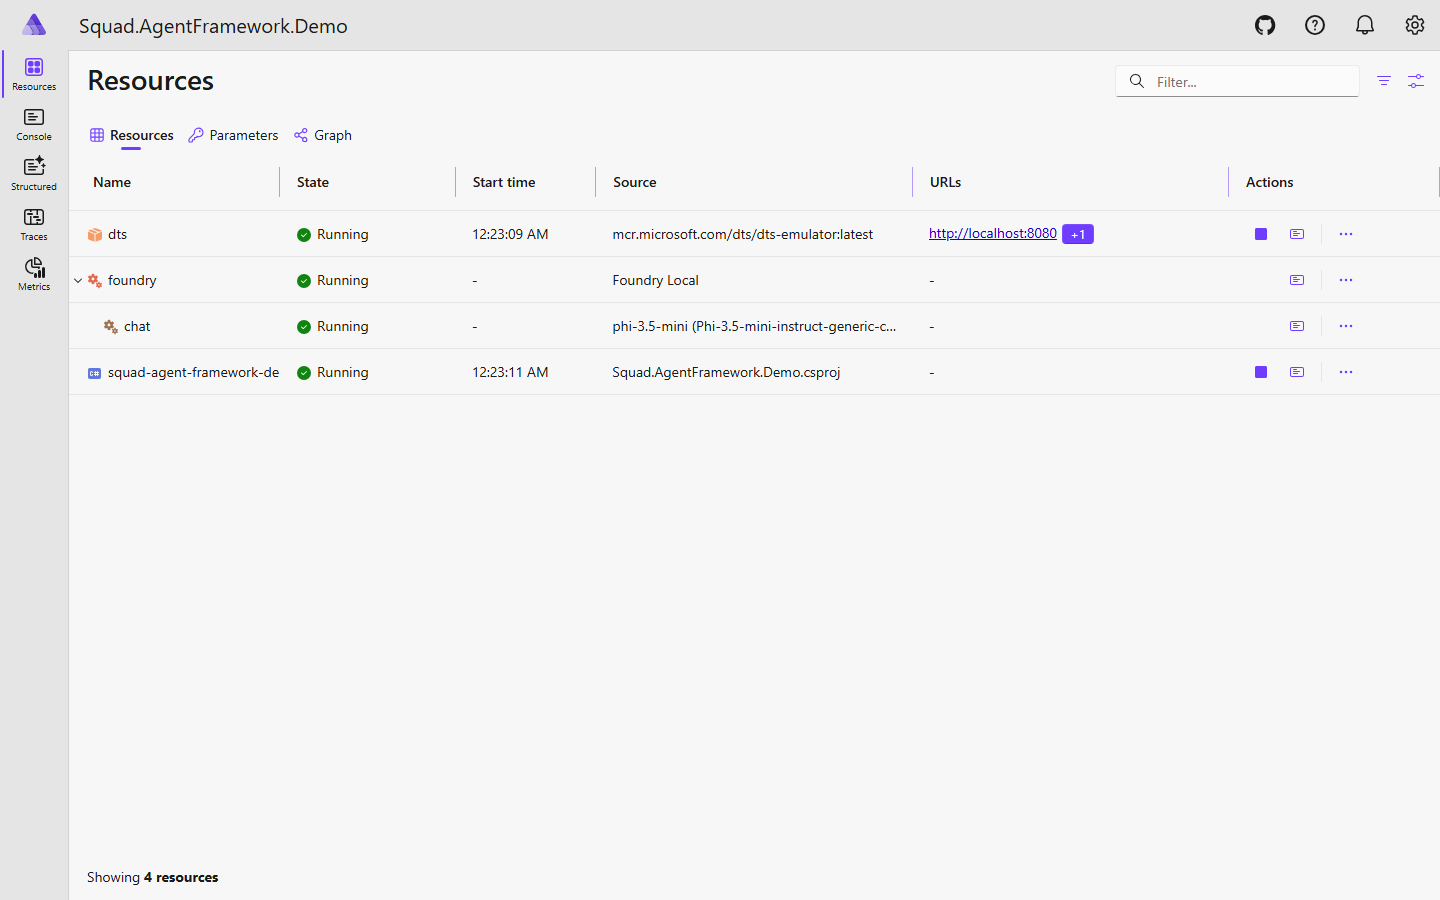Collapse the foundry resource row
Viewport: 1440px width, 900px height.
click(78, 281)
